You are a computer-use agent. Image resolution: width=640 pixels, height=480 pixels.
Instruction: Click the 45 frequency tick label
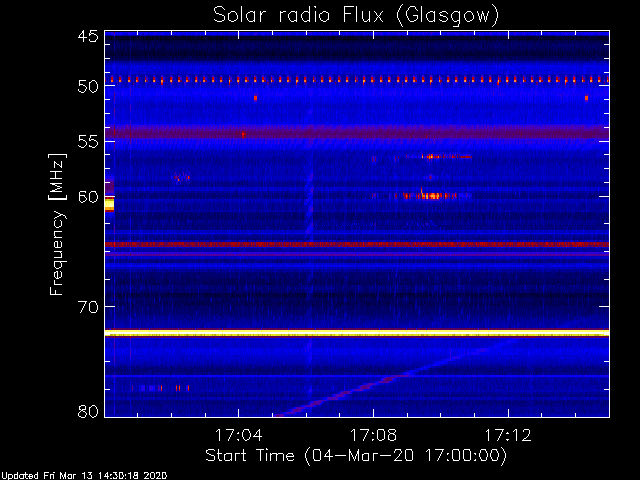pos(88,36)
